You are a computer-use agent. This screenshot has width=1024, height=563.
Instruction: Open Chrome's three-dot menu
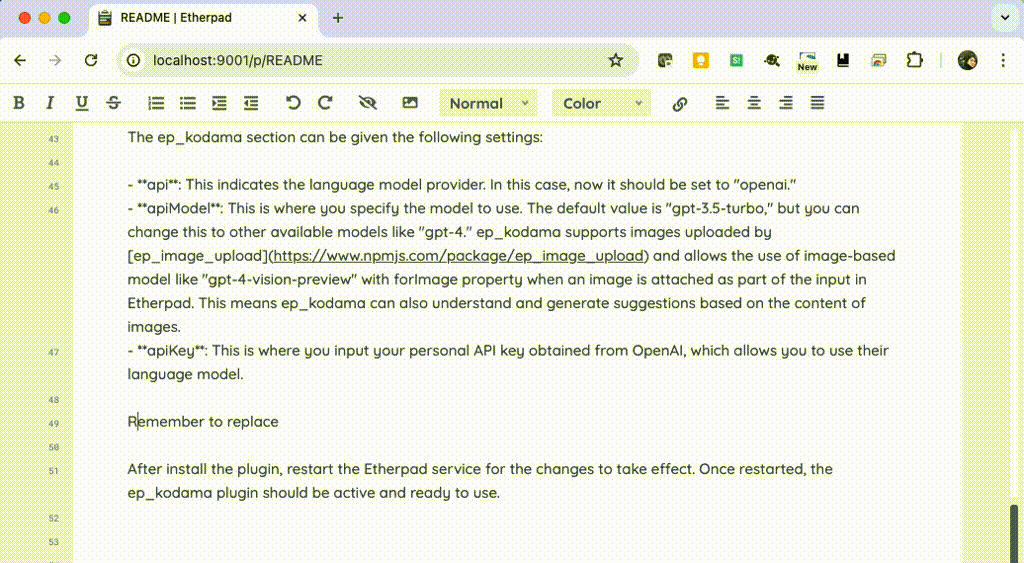1003,60
